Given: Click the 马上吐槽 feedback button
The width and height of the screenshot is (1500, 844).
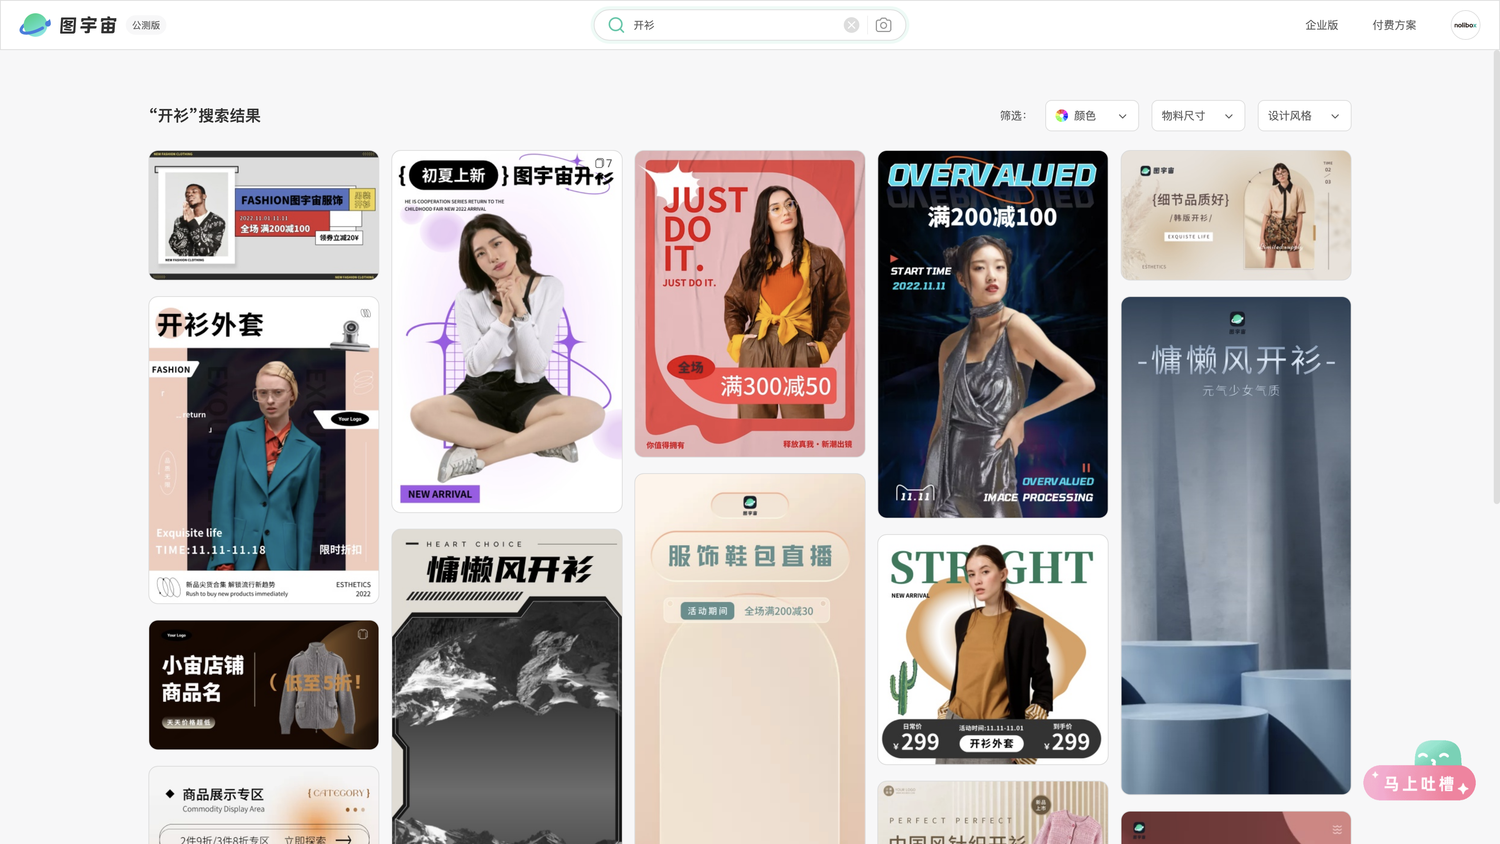Looking at the screenshot, I should coord(1419,783).
